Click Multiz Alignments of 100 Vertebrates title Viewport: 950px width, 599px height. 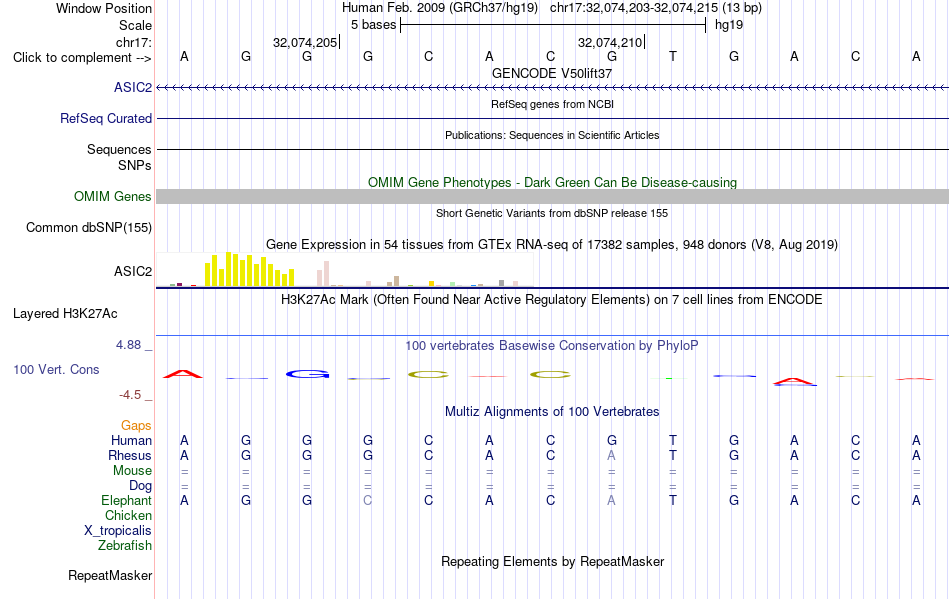click(x=552, y=412)
